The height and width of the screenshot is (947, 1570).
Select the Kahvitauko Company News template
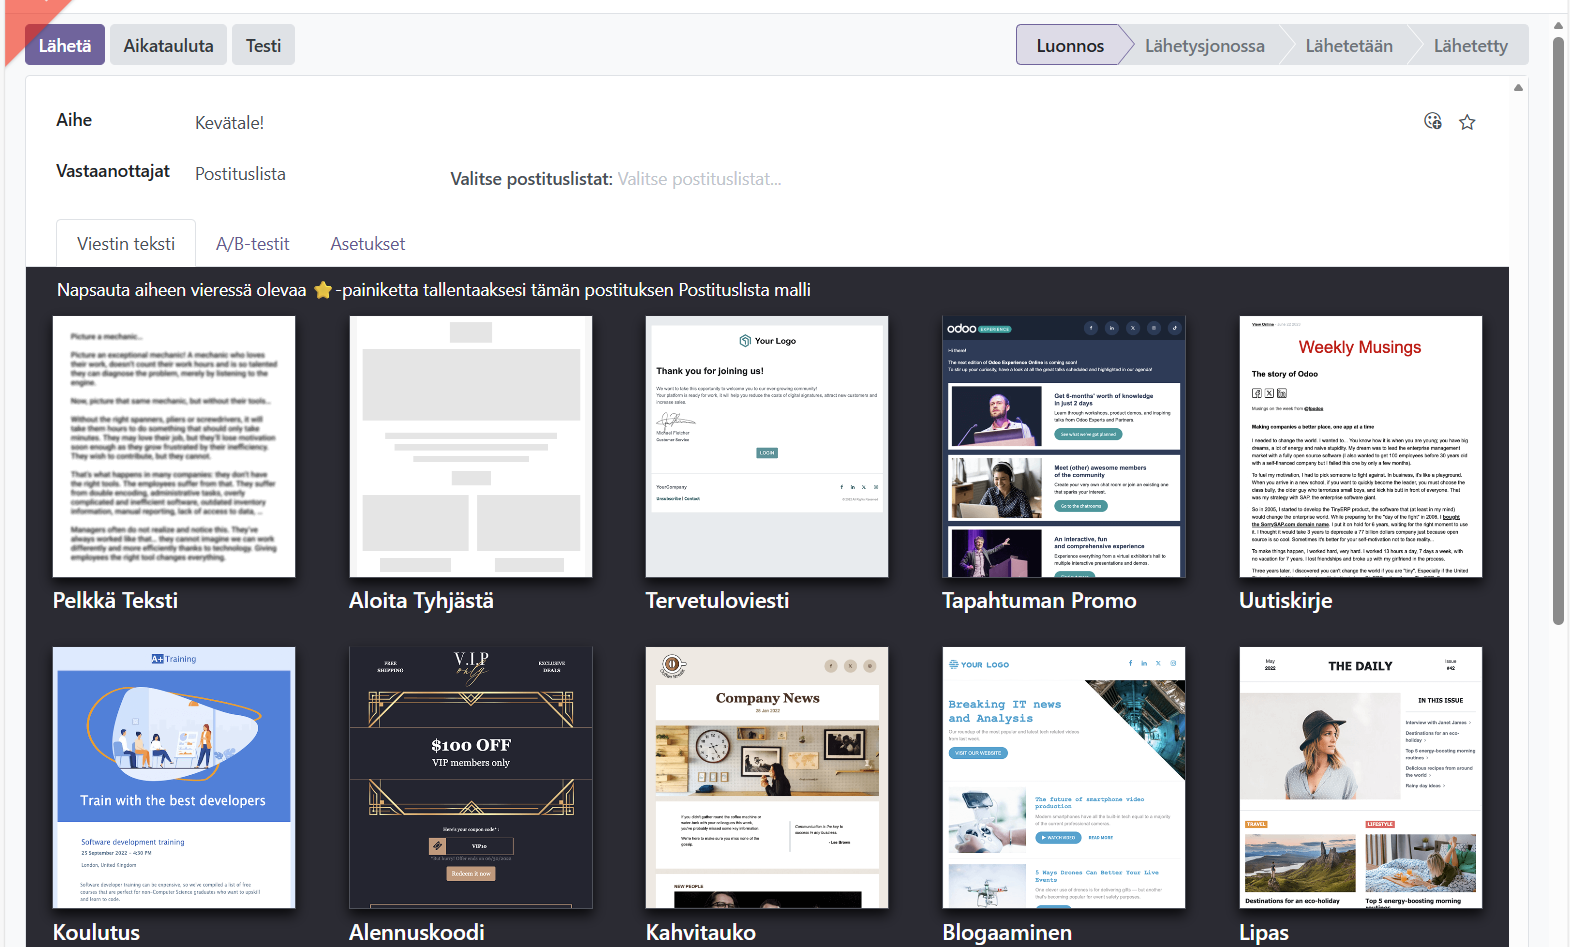coord(767,777)
